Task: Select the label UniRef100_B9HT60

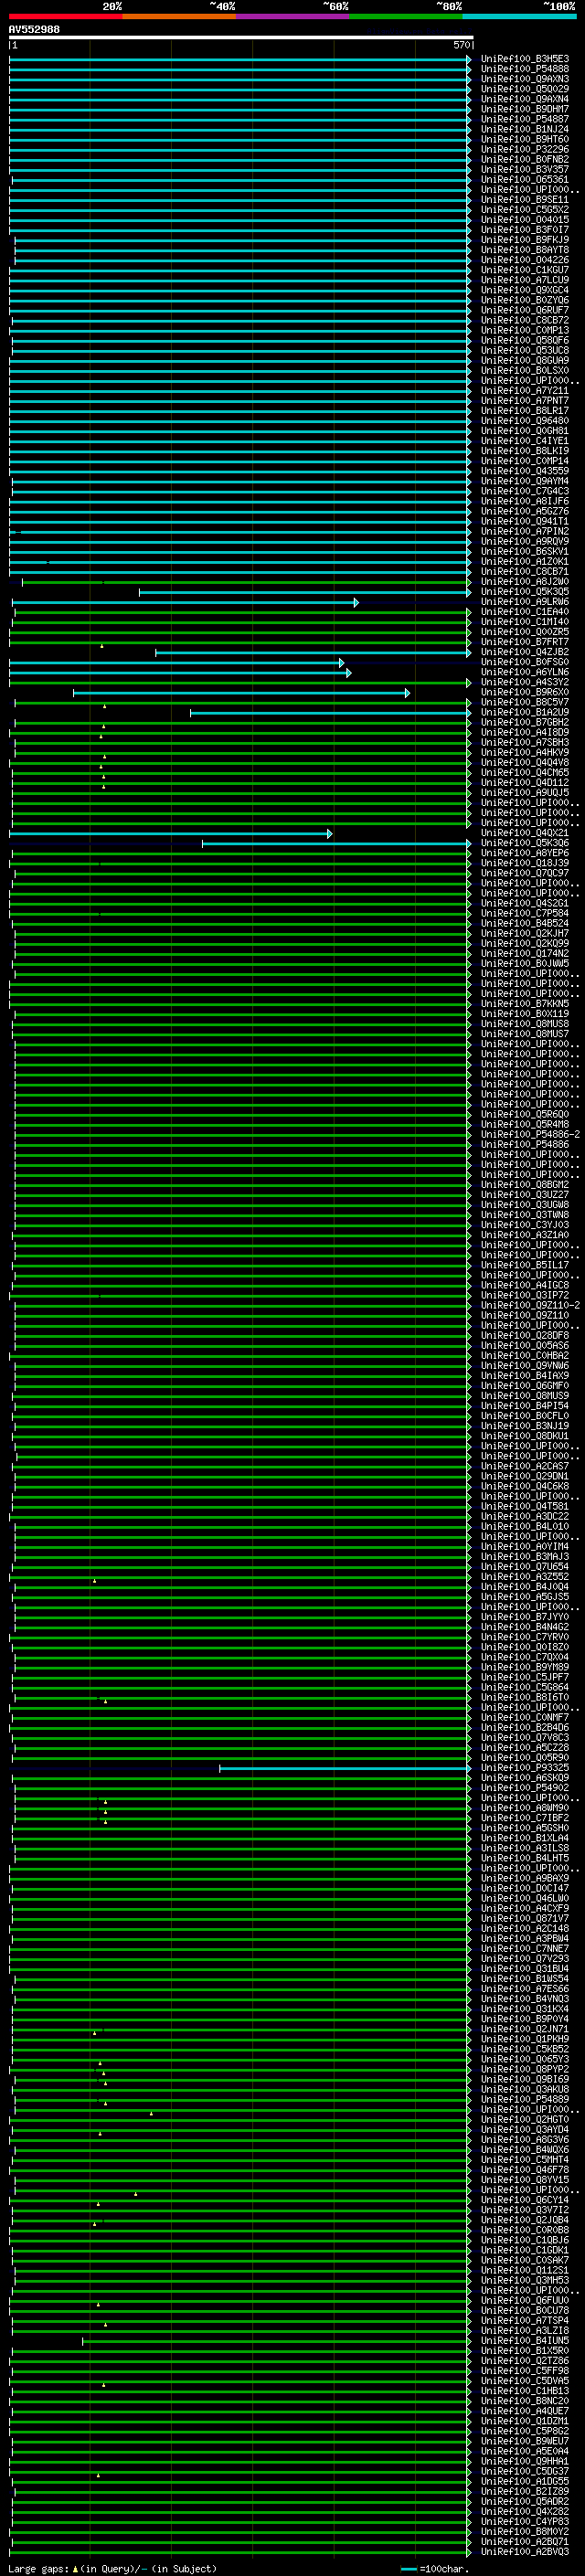Action: click(525, 139)
